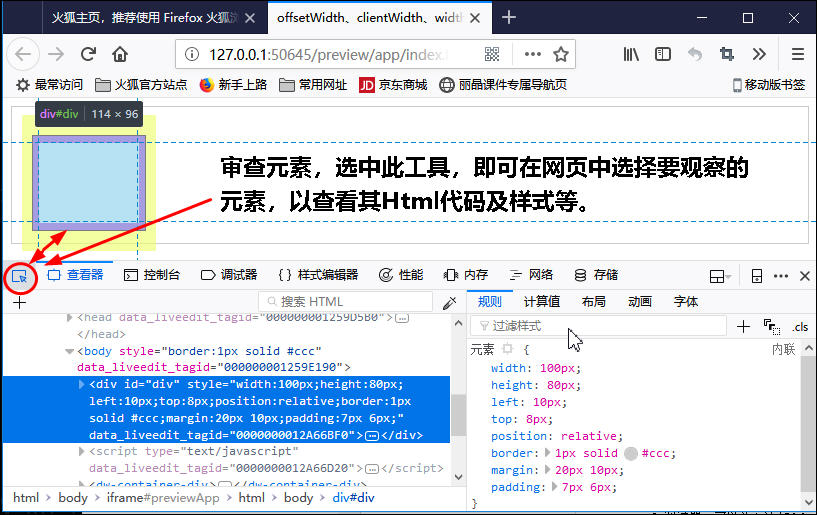Viewport: 817px width, 515px height.
Task: Toggle pseudo-class panel icon
Action: [772, 327]
